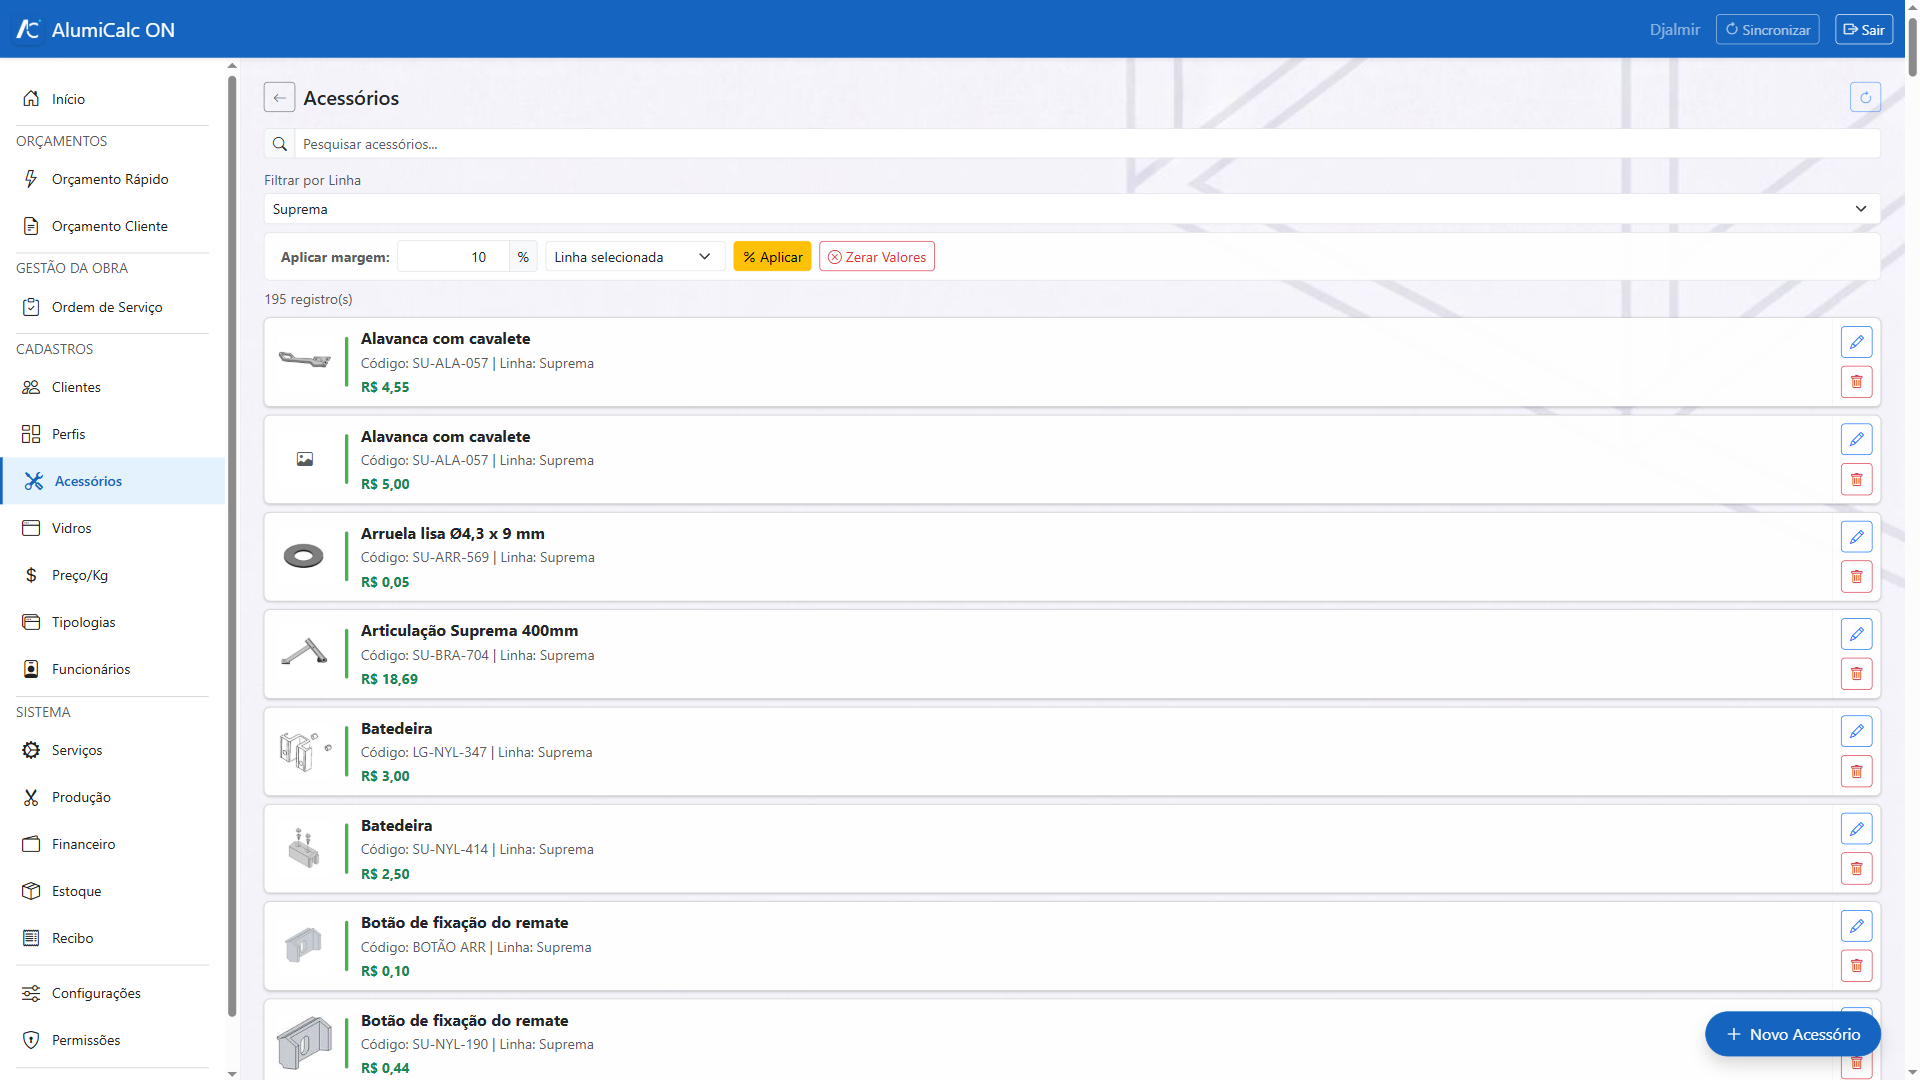Edit the Batedeira LG-NYL-347 item
Image resolution: width=1920 pixels, height=1080 pixels.
pos(1856,731)
